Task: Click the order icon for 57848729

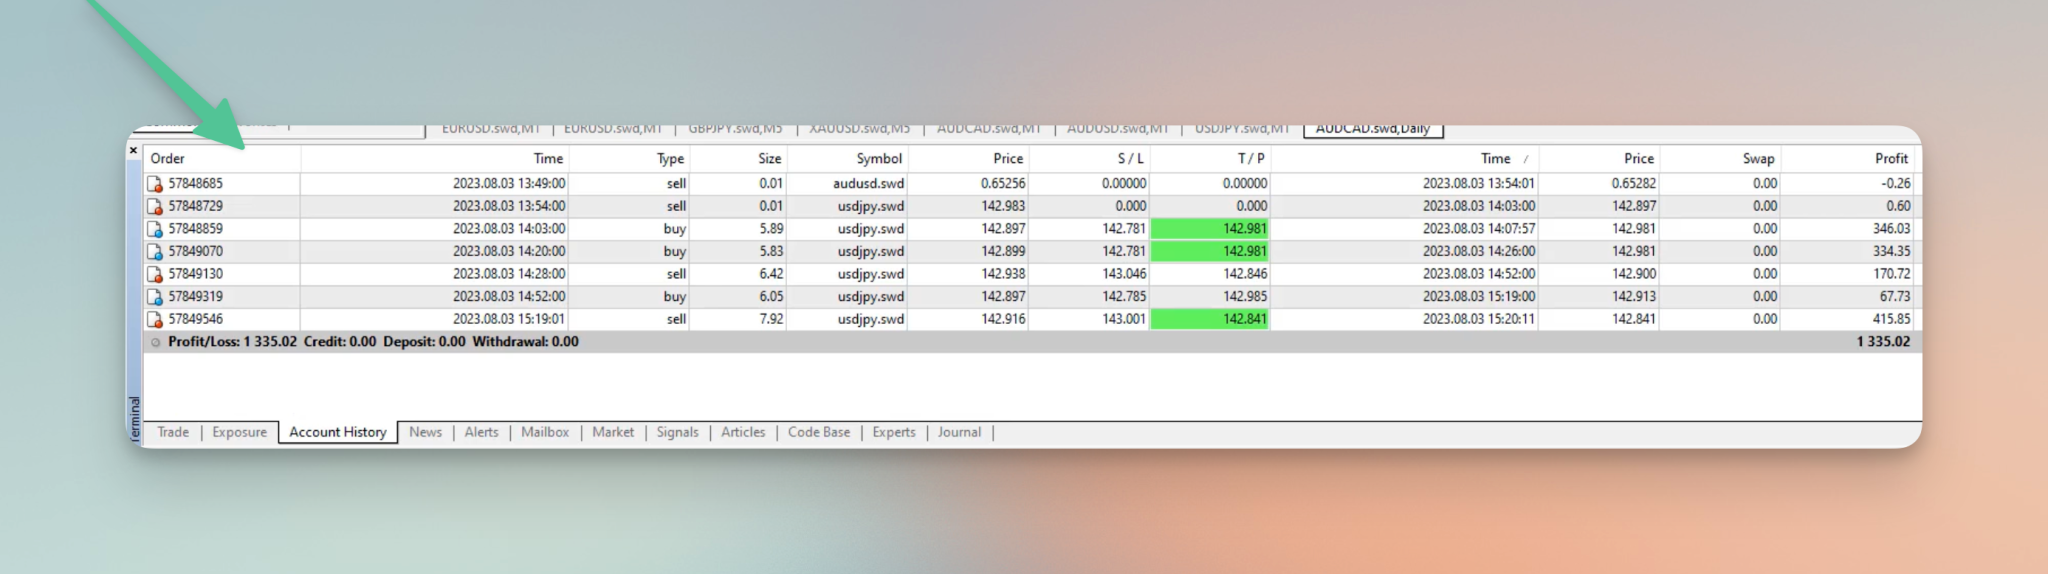Action: (155, 206)
